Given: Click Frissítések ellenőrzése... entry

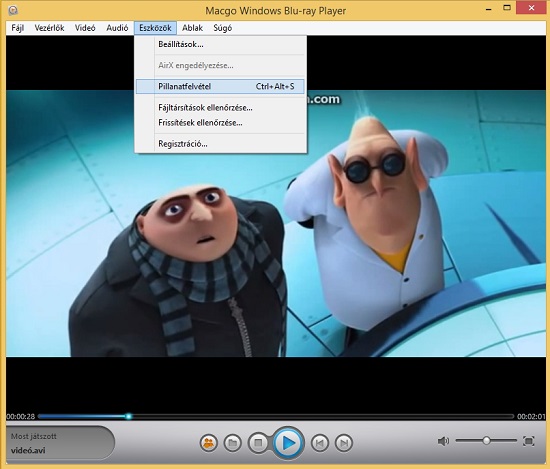Looking at the screenshot, I should pyautogui.click(x=220, y=123).
